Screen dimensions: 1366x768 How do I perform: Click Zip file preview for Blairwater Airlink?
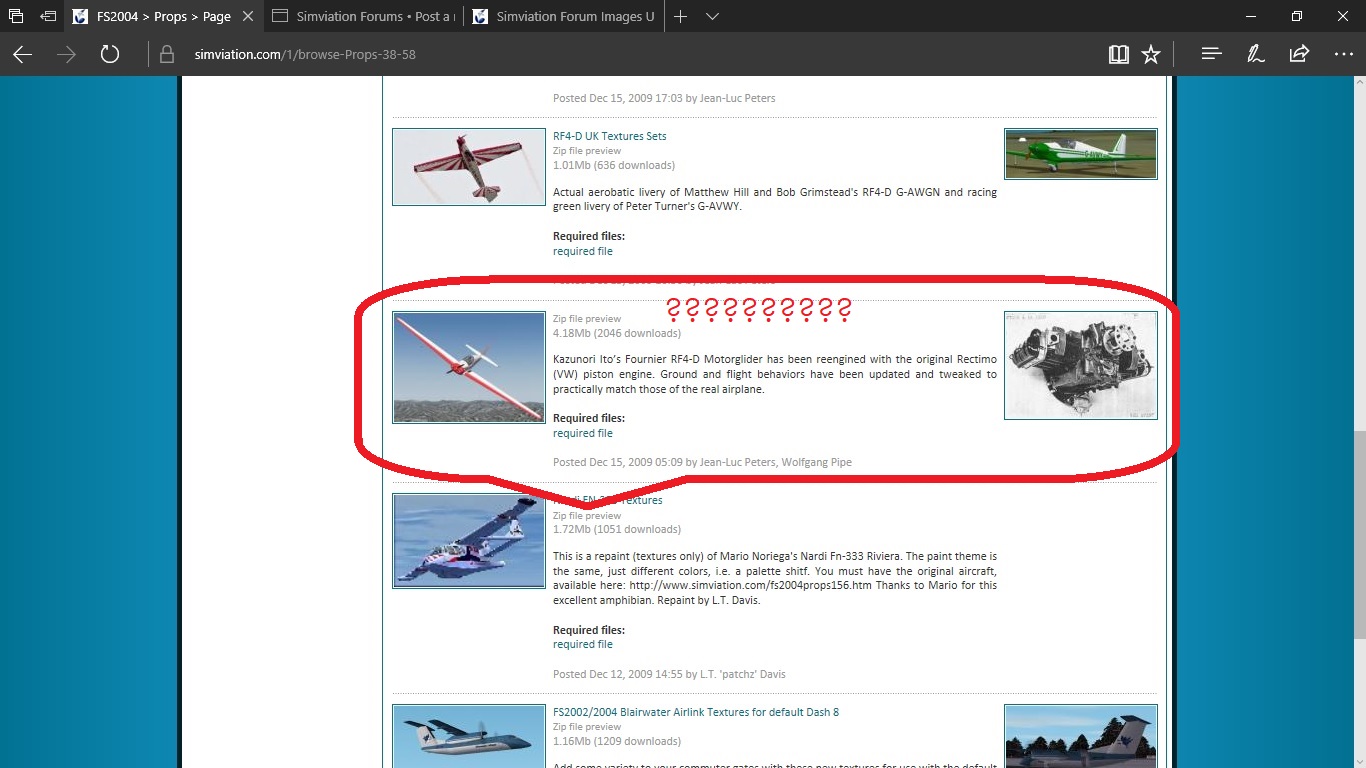click(587, 727)
